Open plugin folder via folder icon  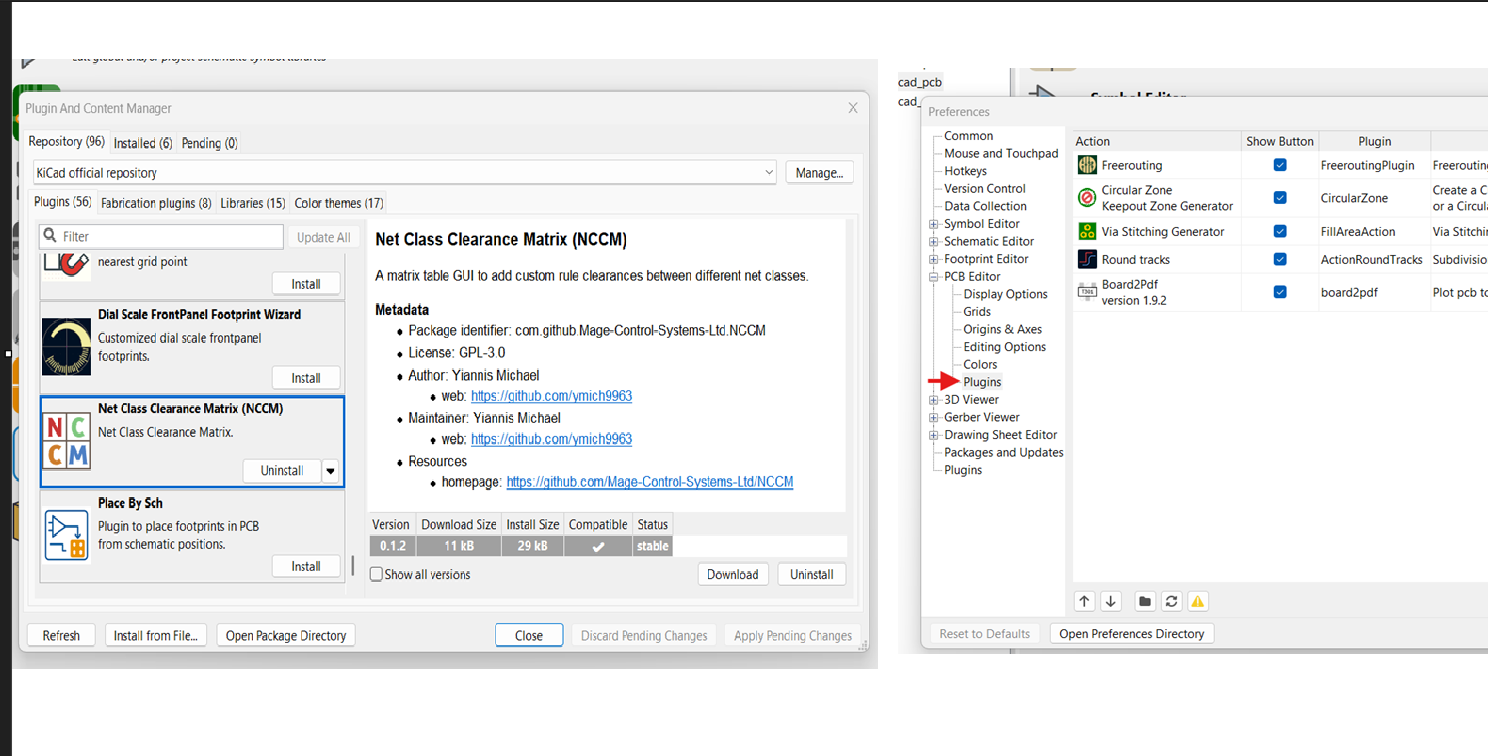coord(1145,601)
